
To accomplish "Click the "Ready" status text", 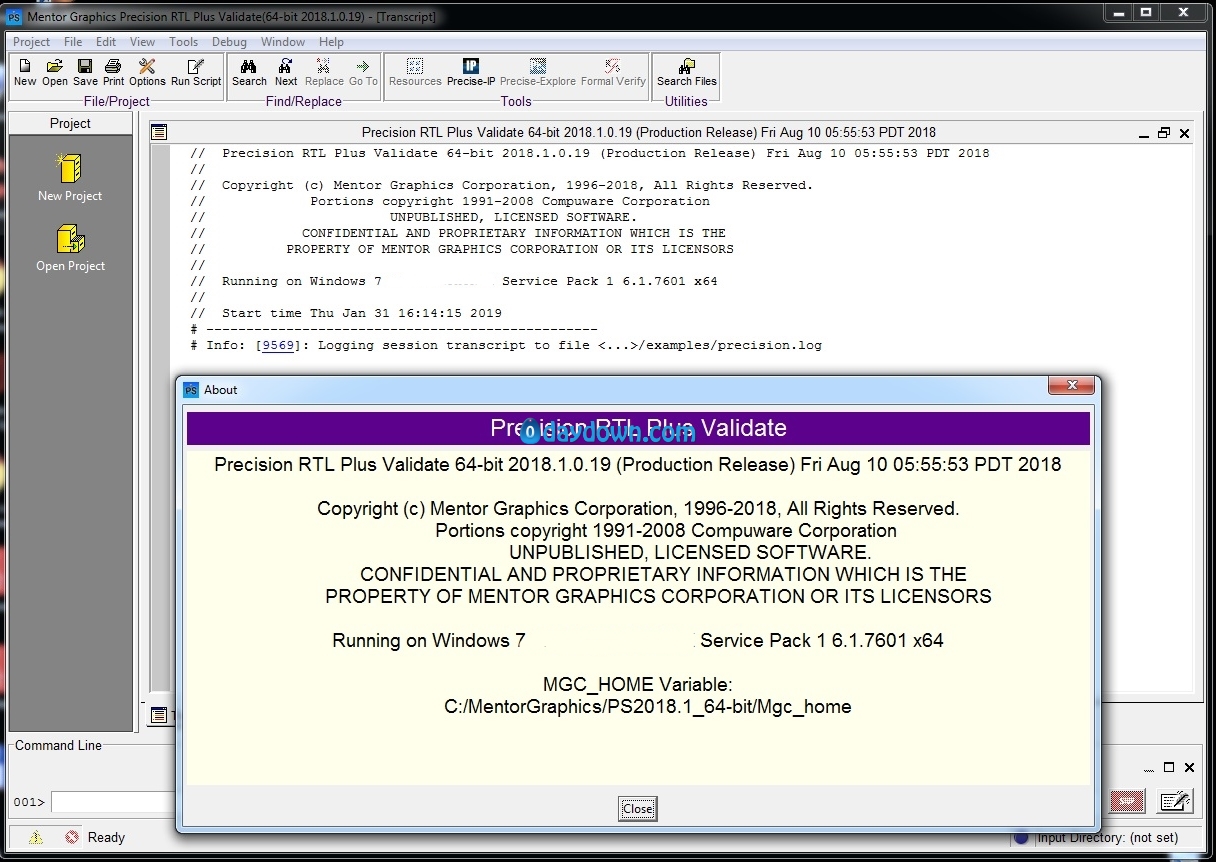I will click(106, 837).
